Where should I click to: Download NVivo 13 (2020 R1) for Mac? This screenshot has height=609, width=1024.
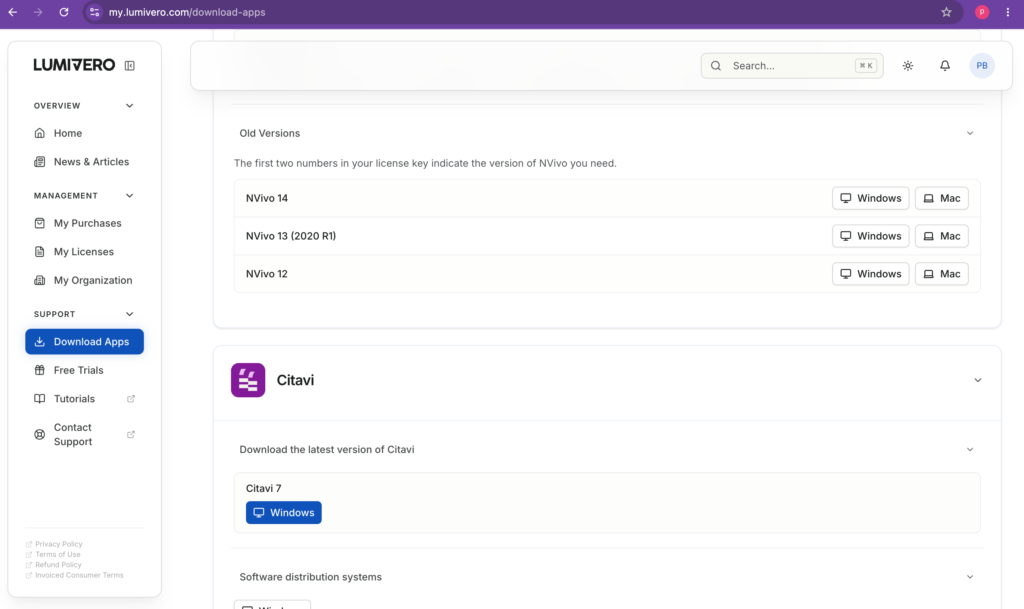pos(941,236)
